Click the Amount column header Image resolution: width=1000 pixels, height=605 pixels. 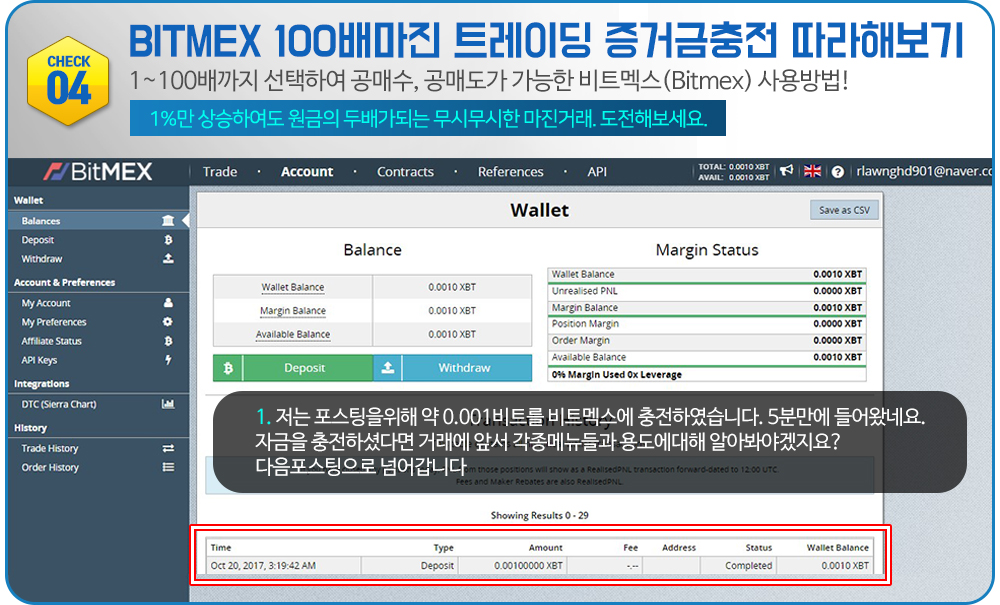point(545,548)
